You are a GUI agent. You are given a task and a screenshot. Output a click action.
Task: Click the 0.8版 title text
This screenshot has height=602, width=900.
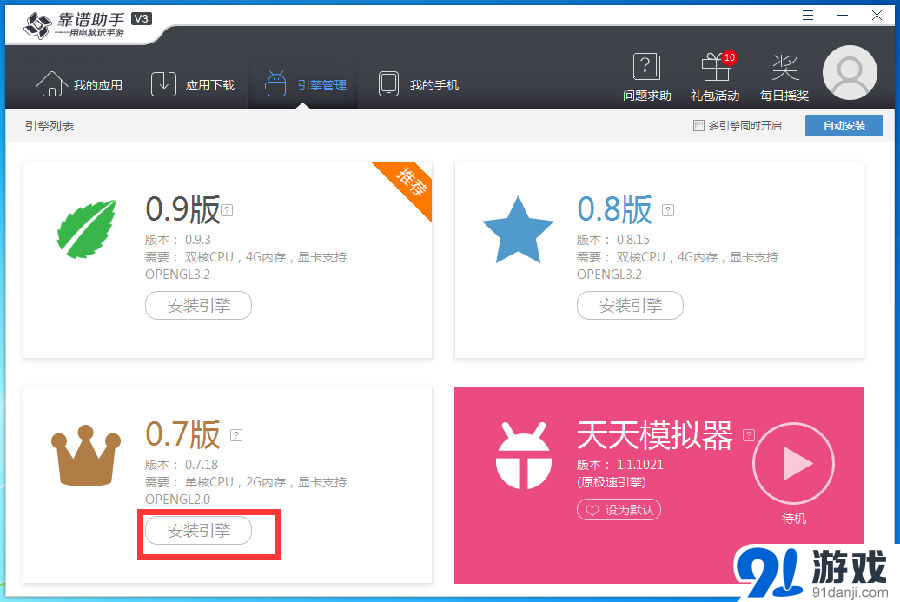click(615, 209)
